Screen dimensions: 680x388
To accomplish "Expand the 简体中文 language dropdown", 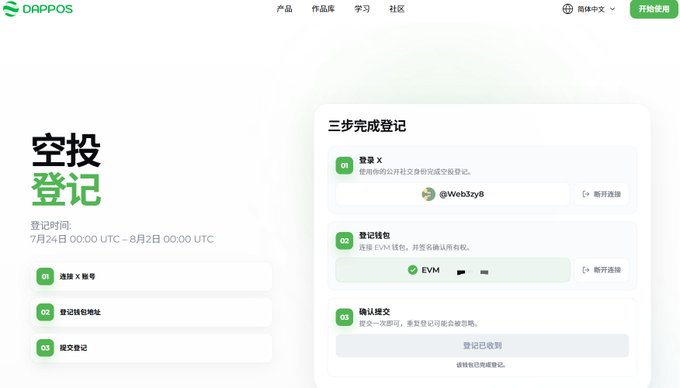I will click(x=596, y=9).
